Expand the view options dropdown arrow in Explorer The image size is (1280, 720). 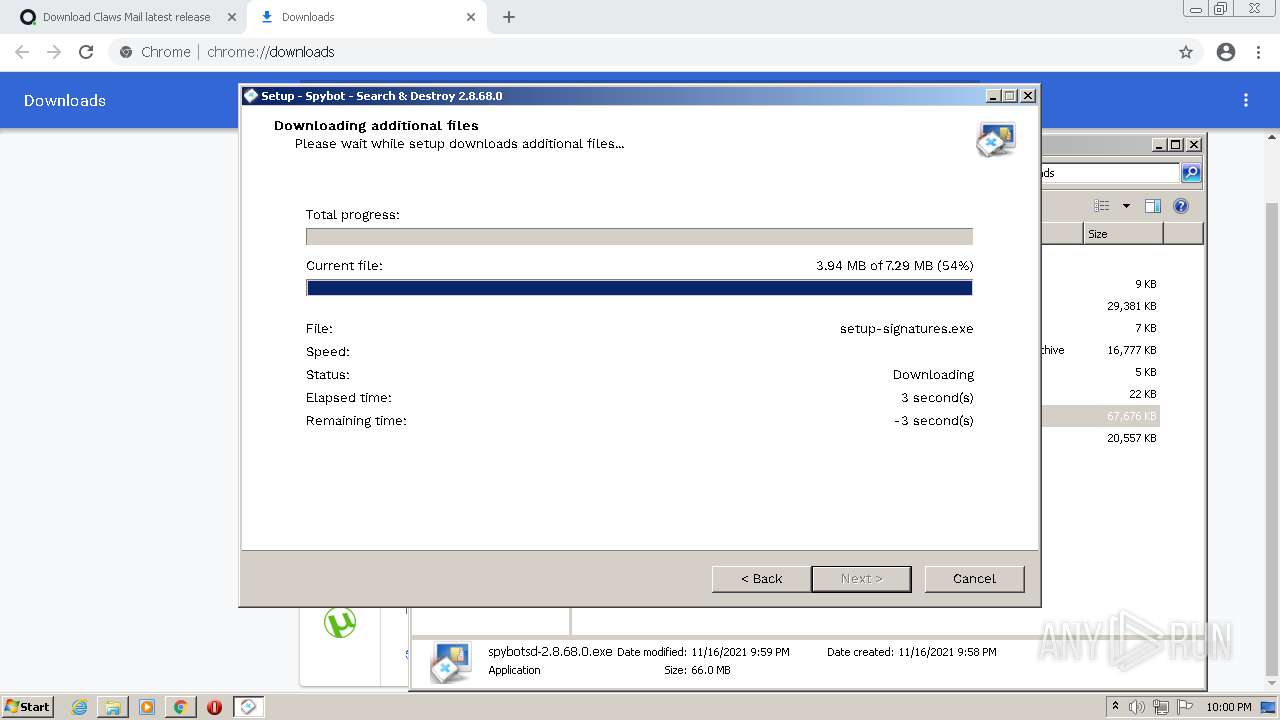(1126, 206)
